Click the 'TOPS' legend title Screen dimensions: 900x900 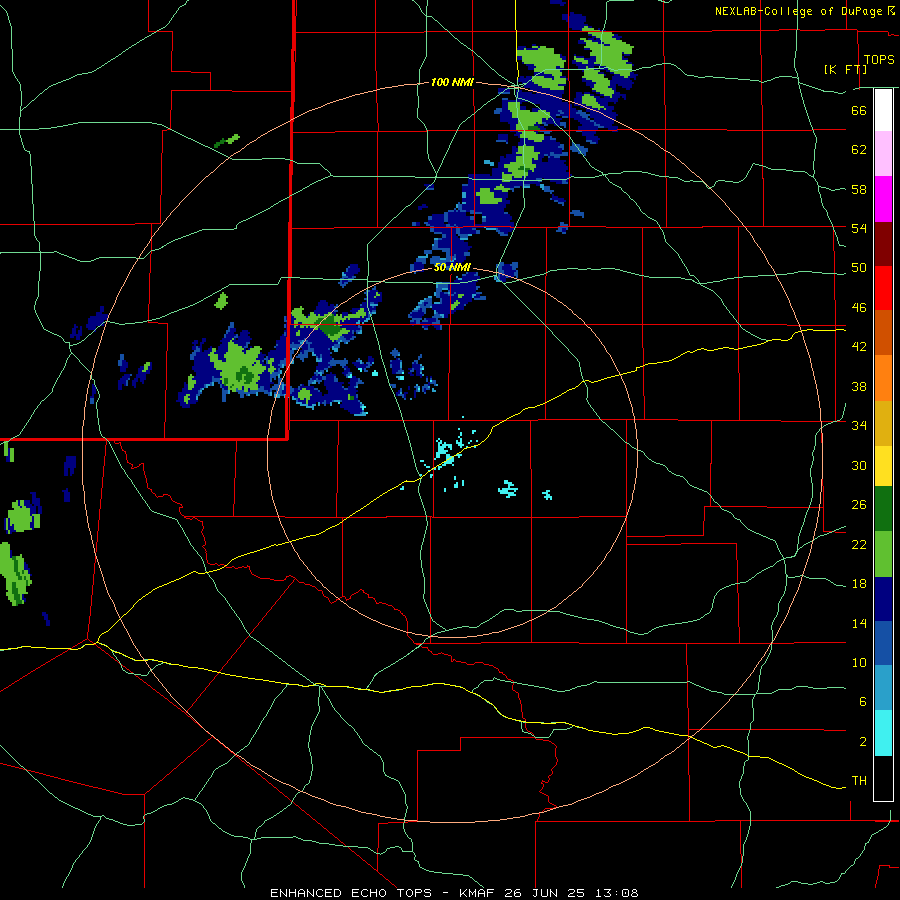879,59
